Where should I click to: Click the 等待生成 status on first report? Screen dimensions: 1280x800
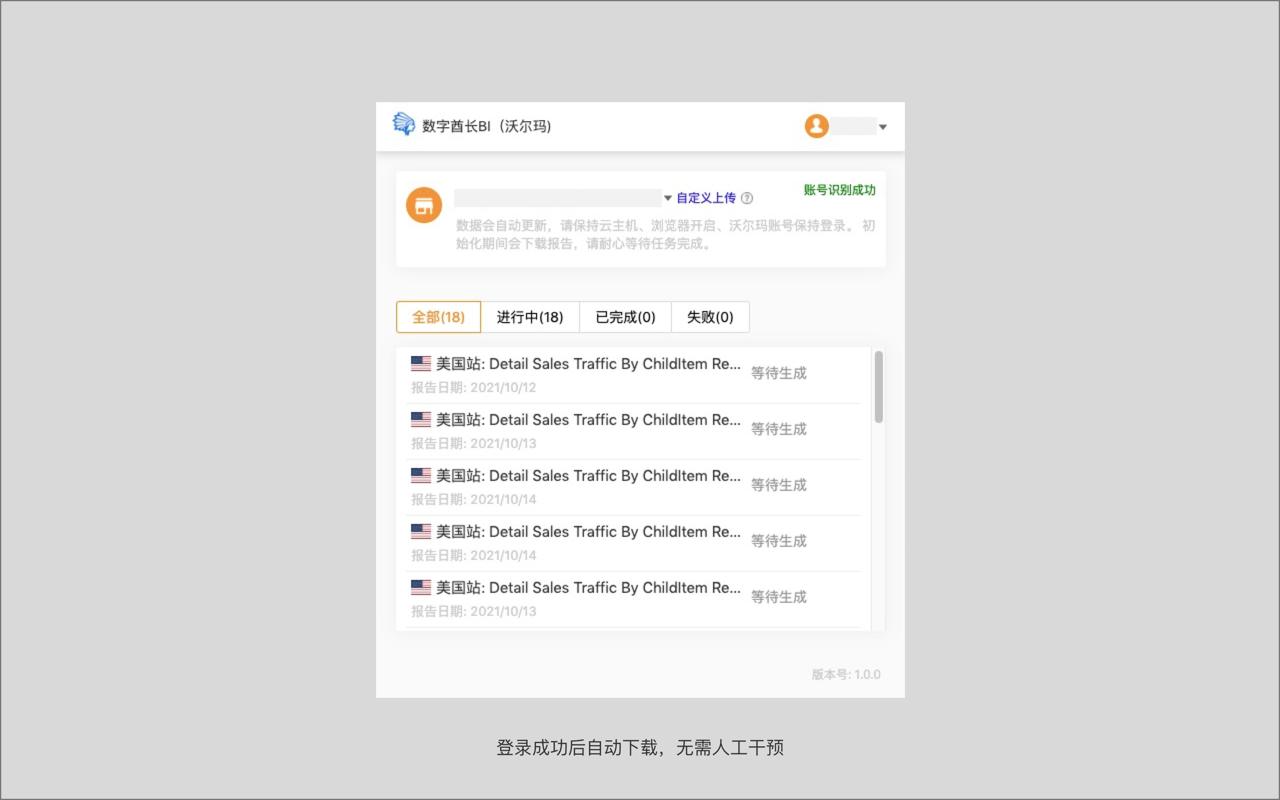[x=779, y=373]
